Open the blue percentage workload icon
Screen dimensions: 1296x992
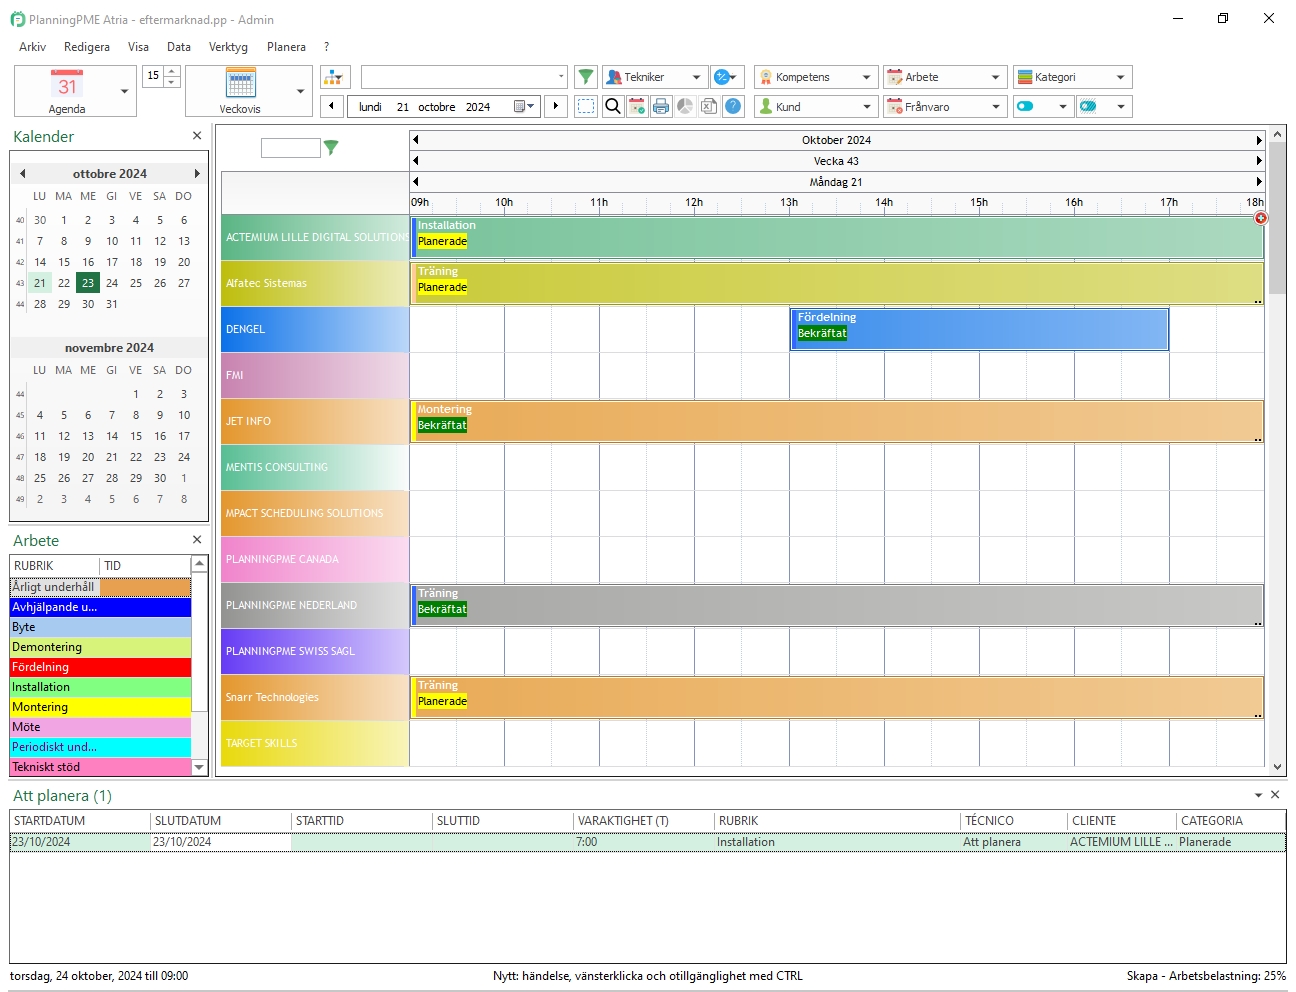tap(726, 77)
